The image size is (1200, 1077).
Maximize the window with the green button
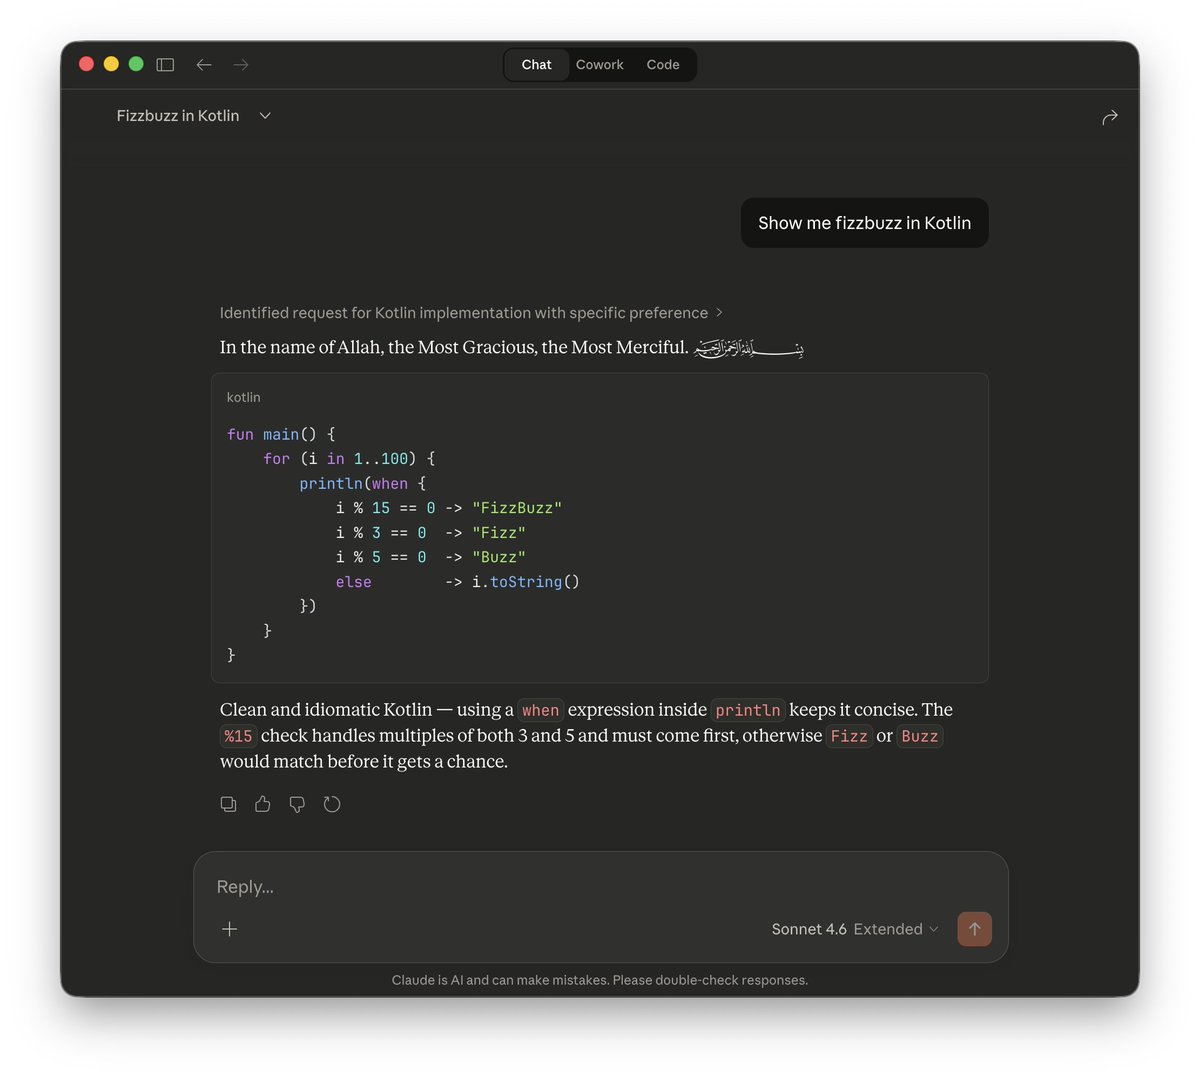click(x=136, y=64)
